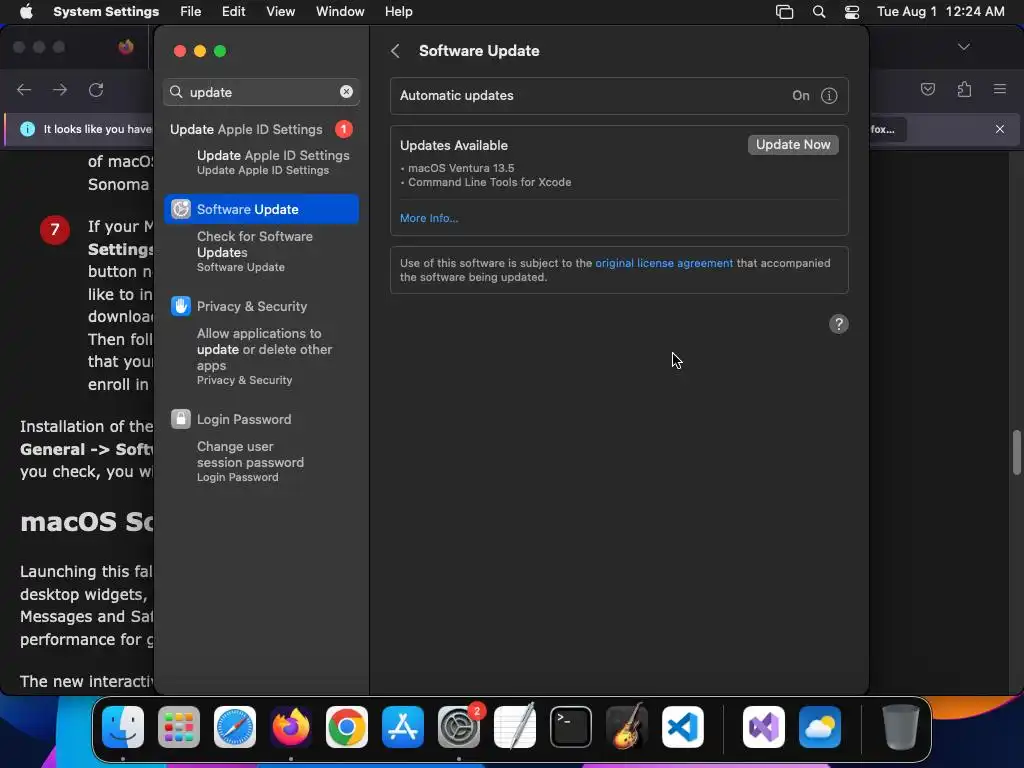Click the search magnifier in Settings sidebar
Viewport: 1024px width, 768px height.
(x=176, y=92)
